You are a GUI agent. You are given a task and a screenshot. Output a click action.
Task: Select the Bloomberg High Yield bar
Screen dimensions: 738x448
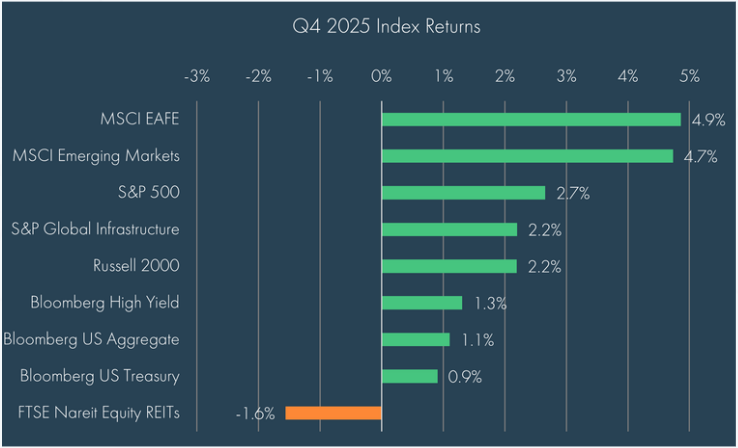[x=421, y=303]
